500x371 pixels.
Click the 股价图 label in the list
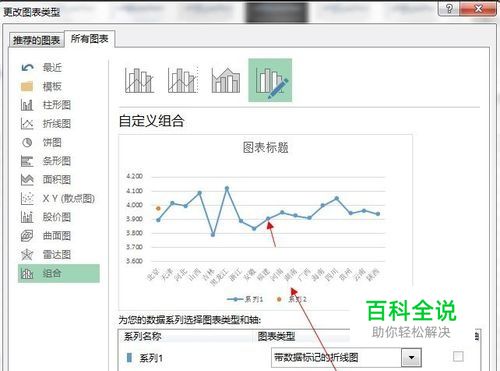click(57, 217)
